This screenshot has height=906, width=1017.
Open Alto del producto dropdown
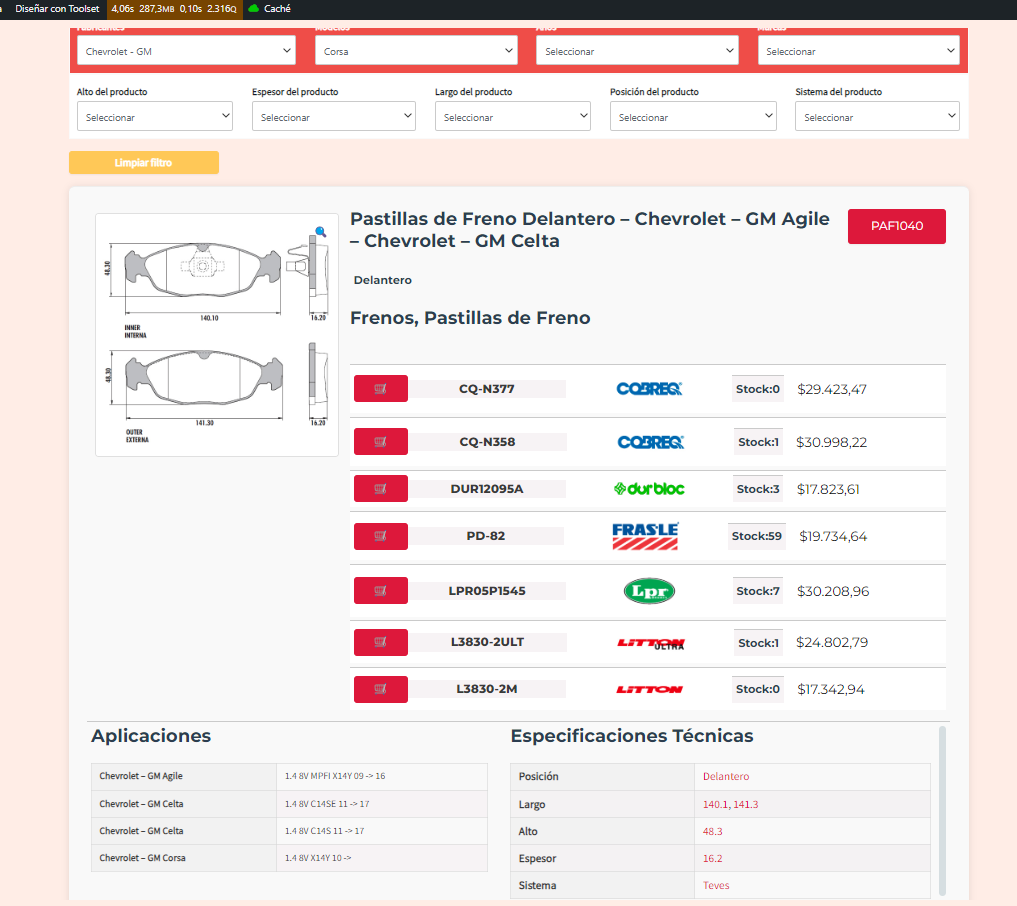point(155,117)
